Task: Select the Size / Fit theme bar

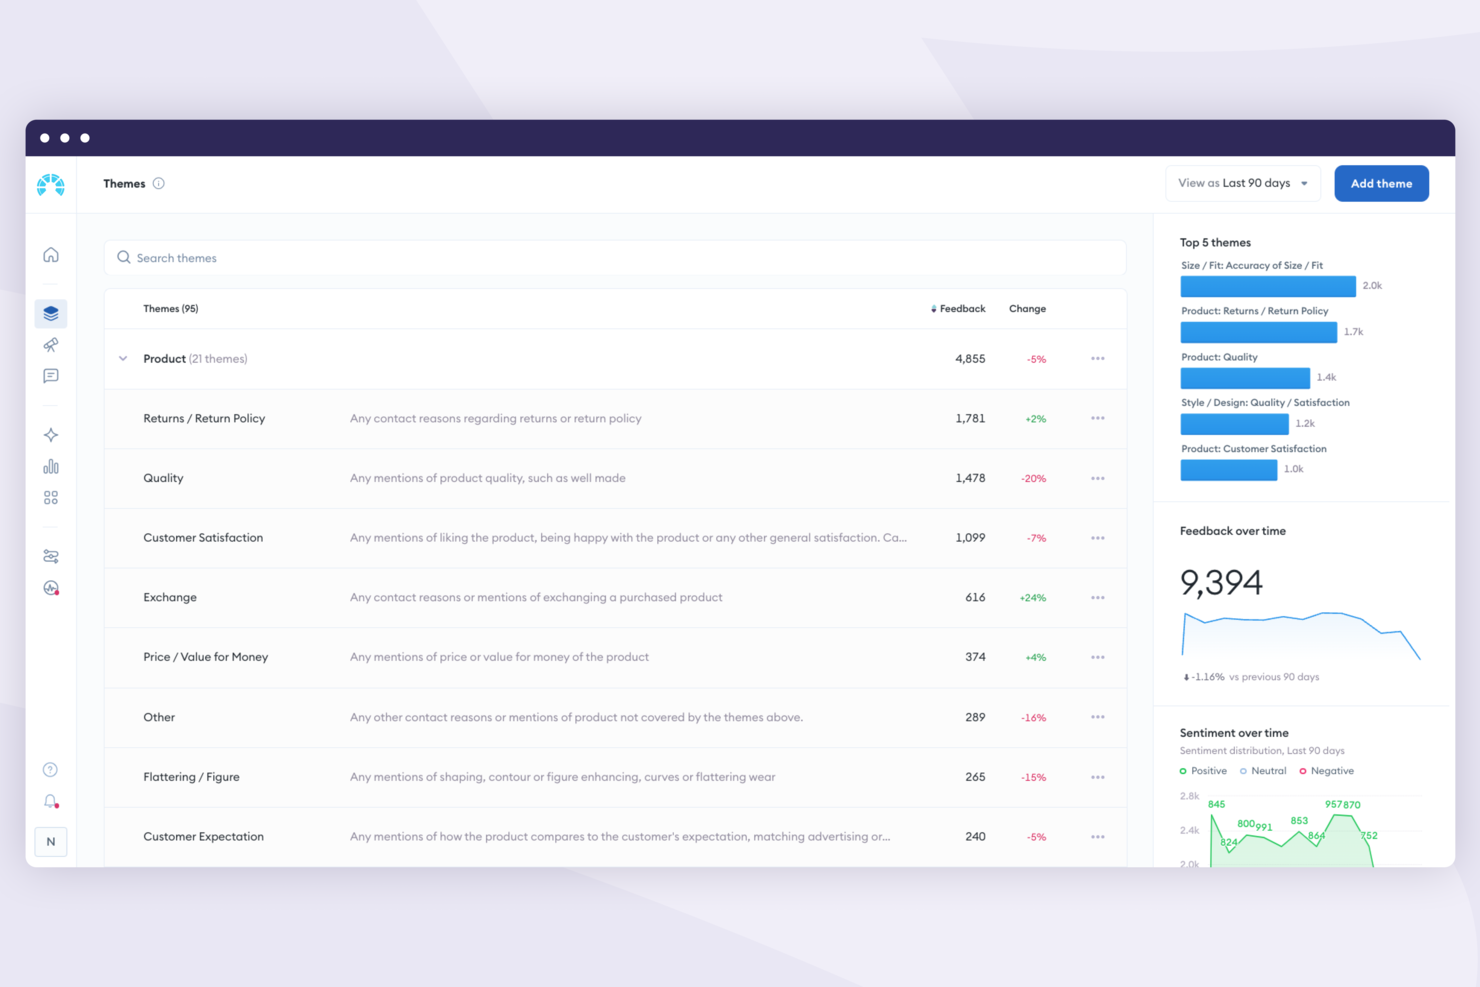Action: point(1267,286)
